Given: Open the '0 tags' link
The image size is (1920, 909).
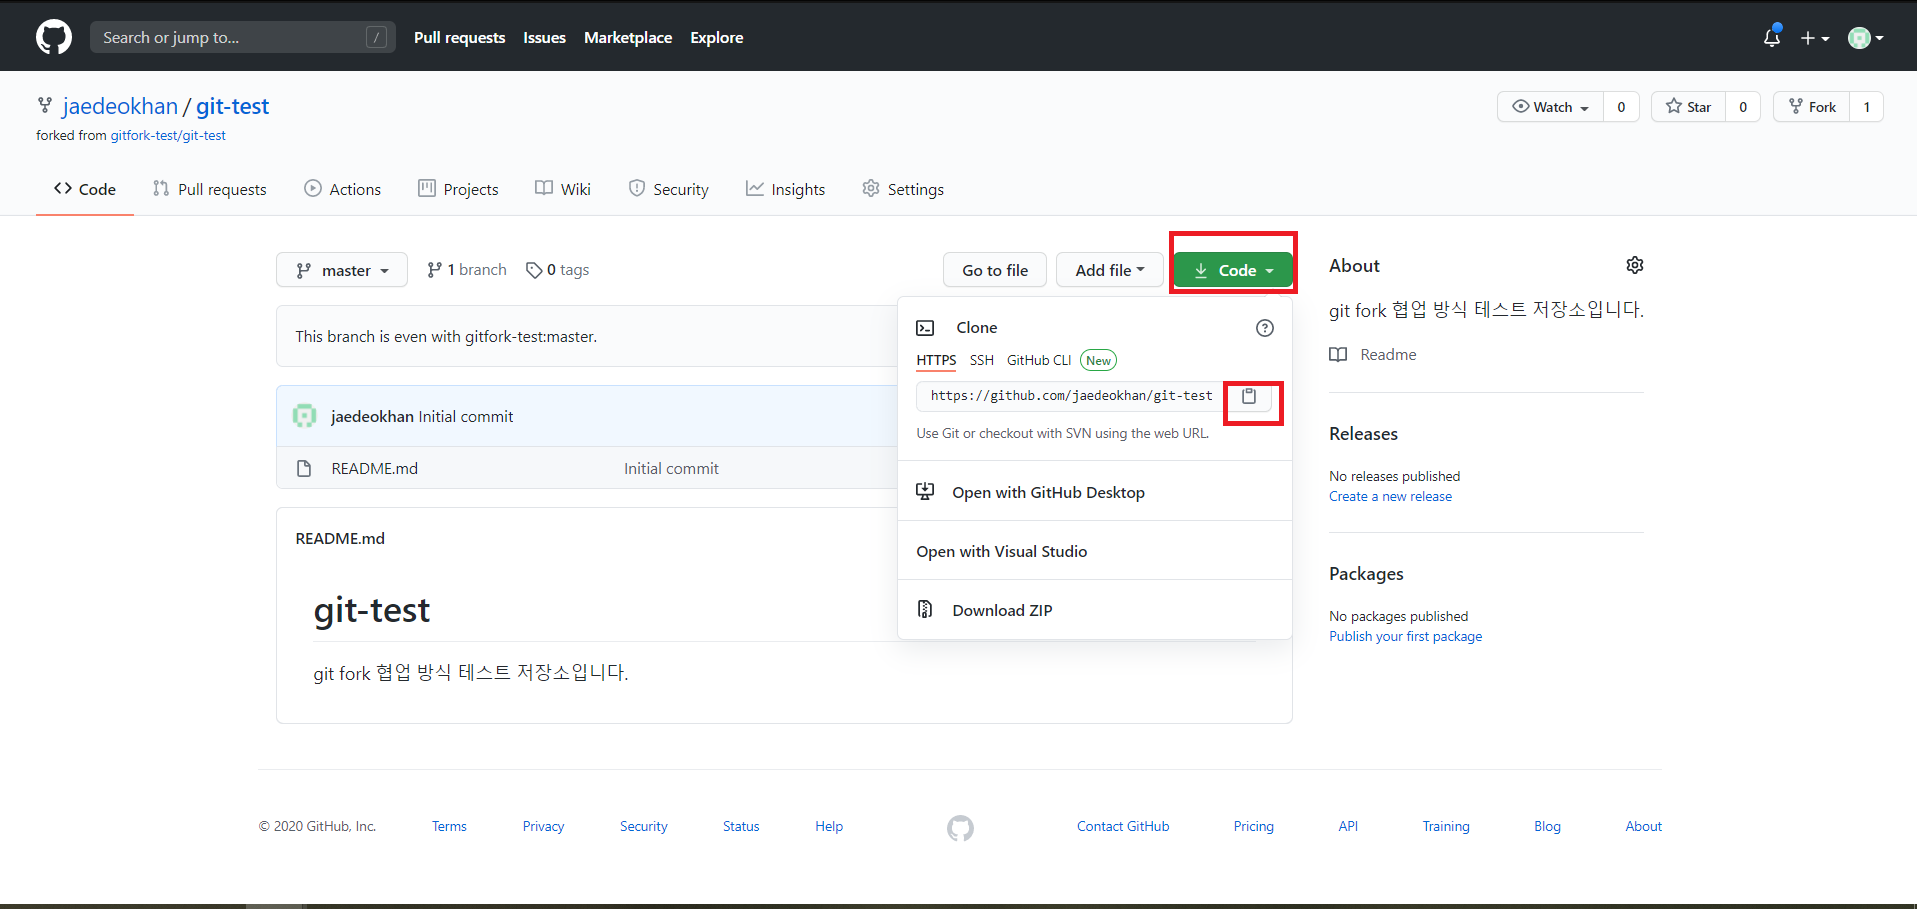Looking at the screenshot, I should pos(558,270).
